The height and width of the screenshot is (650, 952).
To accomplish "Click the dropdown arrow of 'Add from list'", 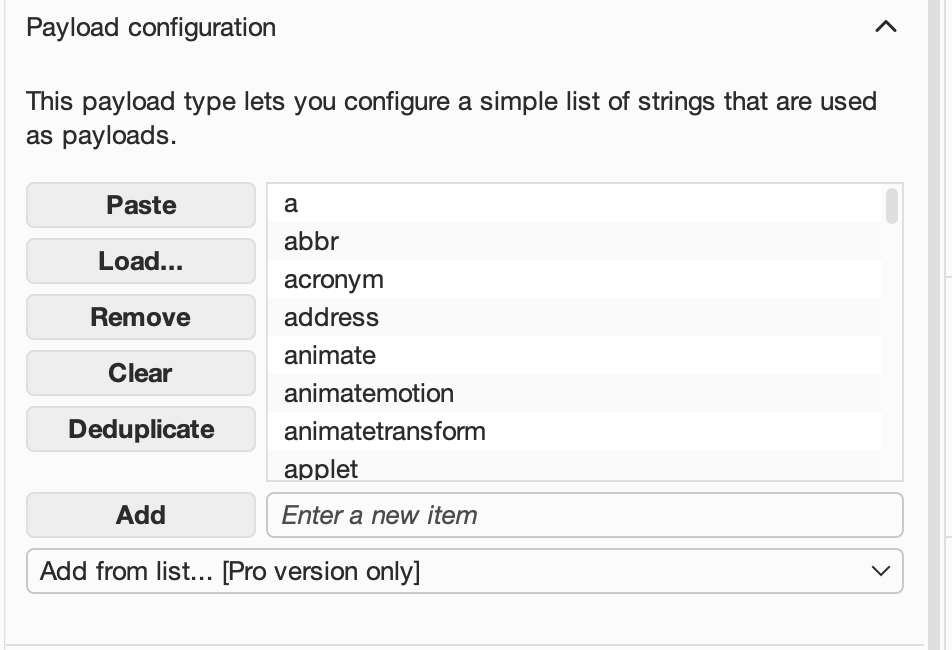I will point(880,571).
